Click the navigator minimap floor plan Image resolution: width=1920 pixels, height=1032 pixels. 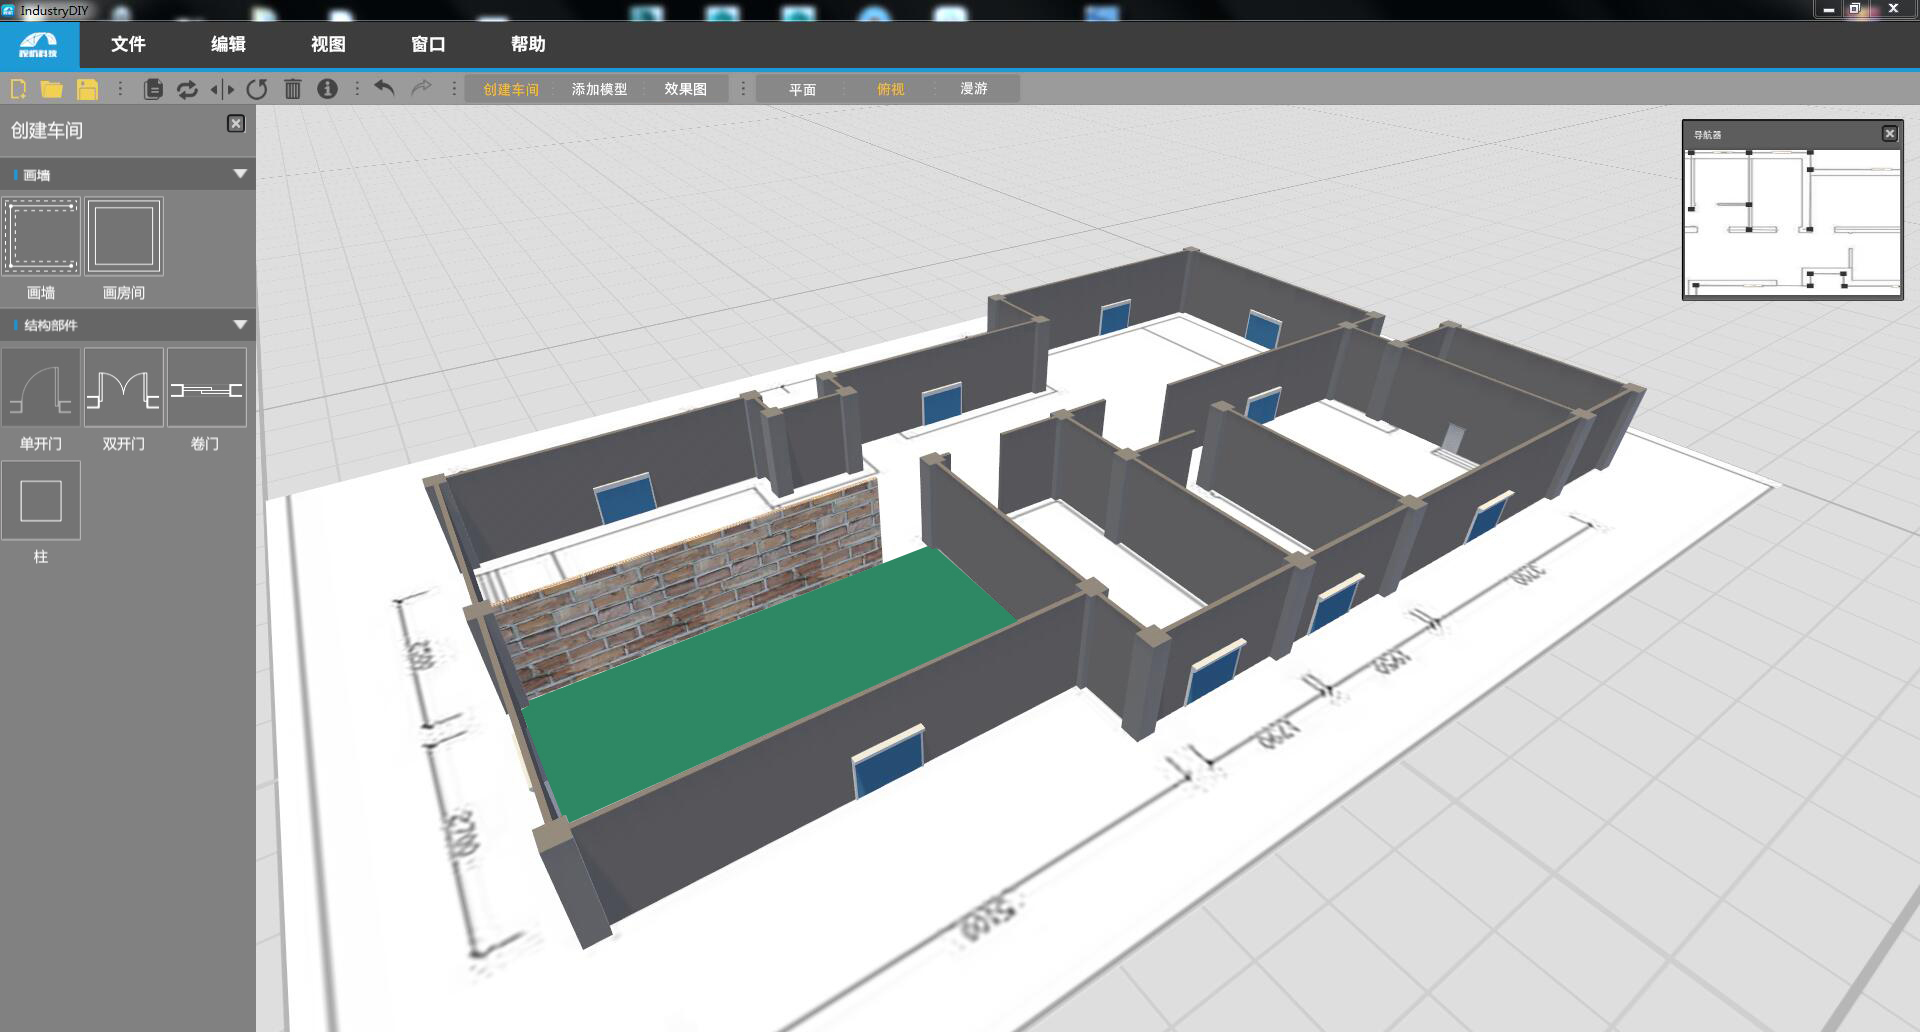tap(1792, 222)
